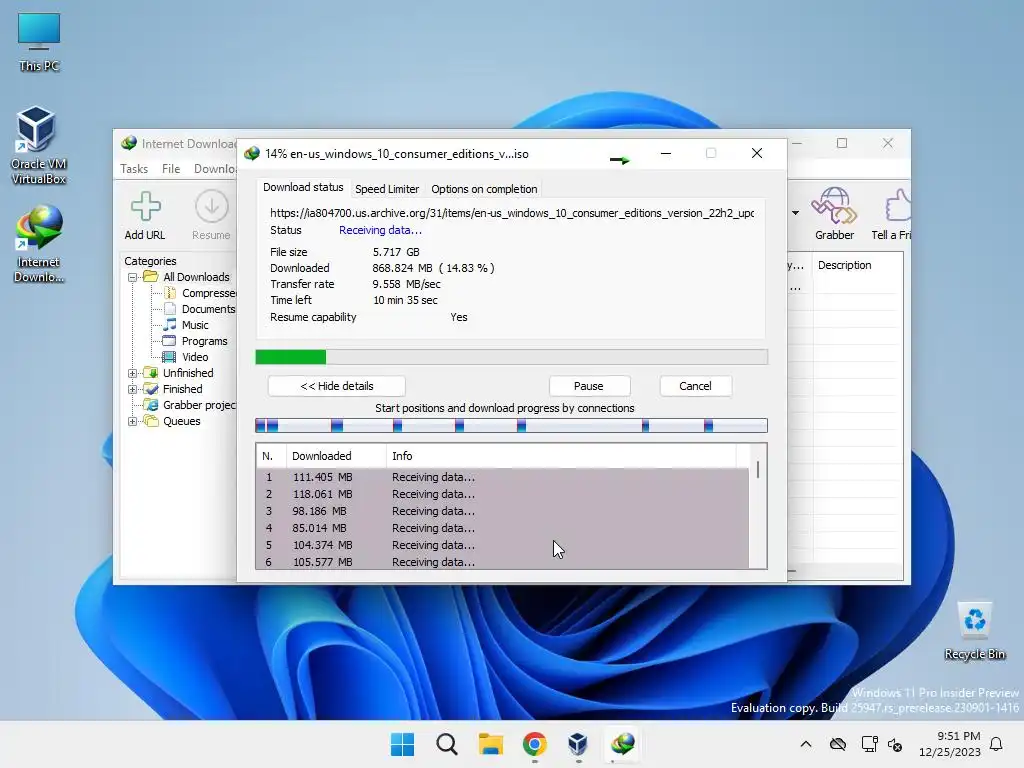Show hidden system tray icons
1024x768 pixels.
[x=806, y=744]
